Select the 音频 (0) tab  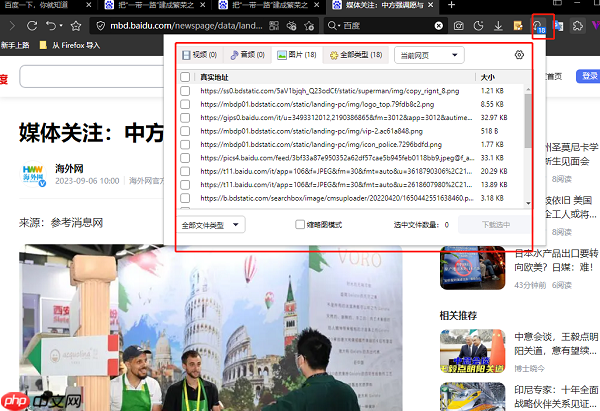[248, 55]
